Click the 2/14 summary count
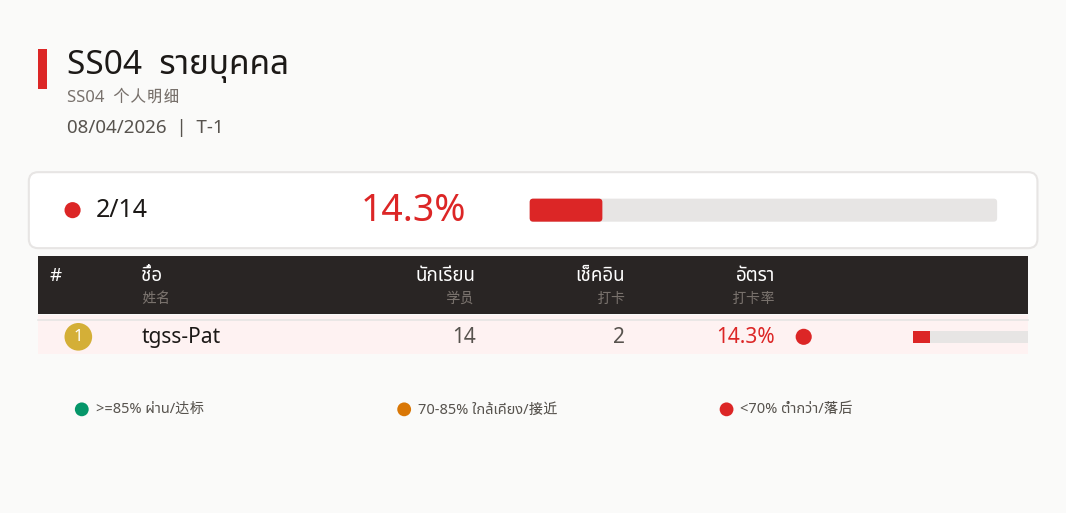1066x513 pixels. [x=121, y=209]
